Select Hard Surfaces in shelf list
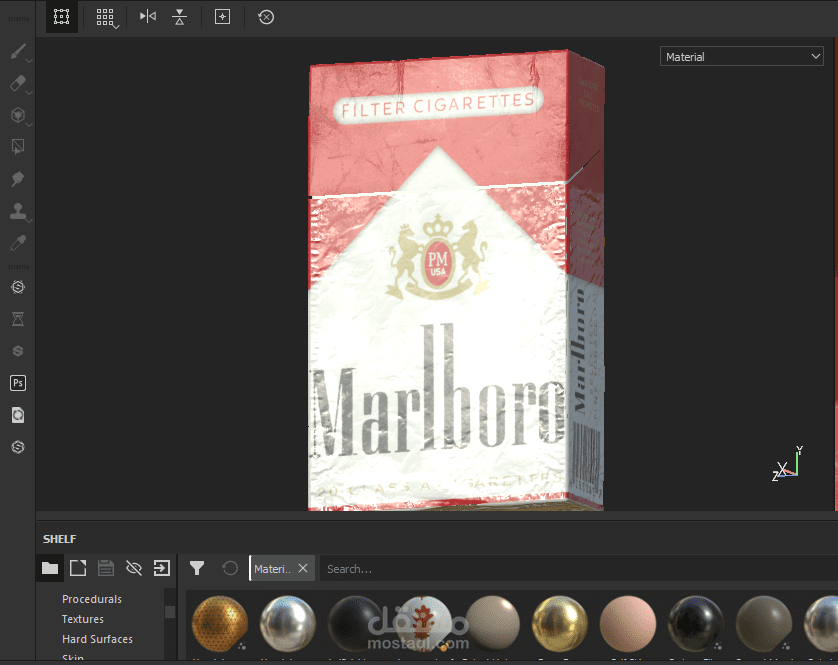838x665 pixels. (x=97, y=639)
